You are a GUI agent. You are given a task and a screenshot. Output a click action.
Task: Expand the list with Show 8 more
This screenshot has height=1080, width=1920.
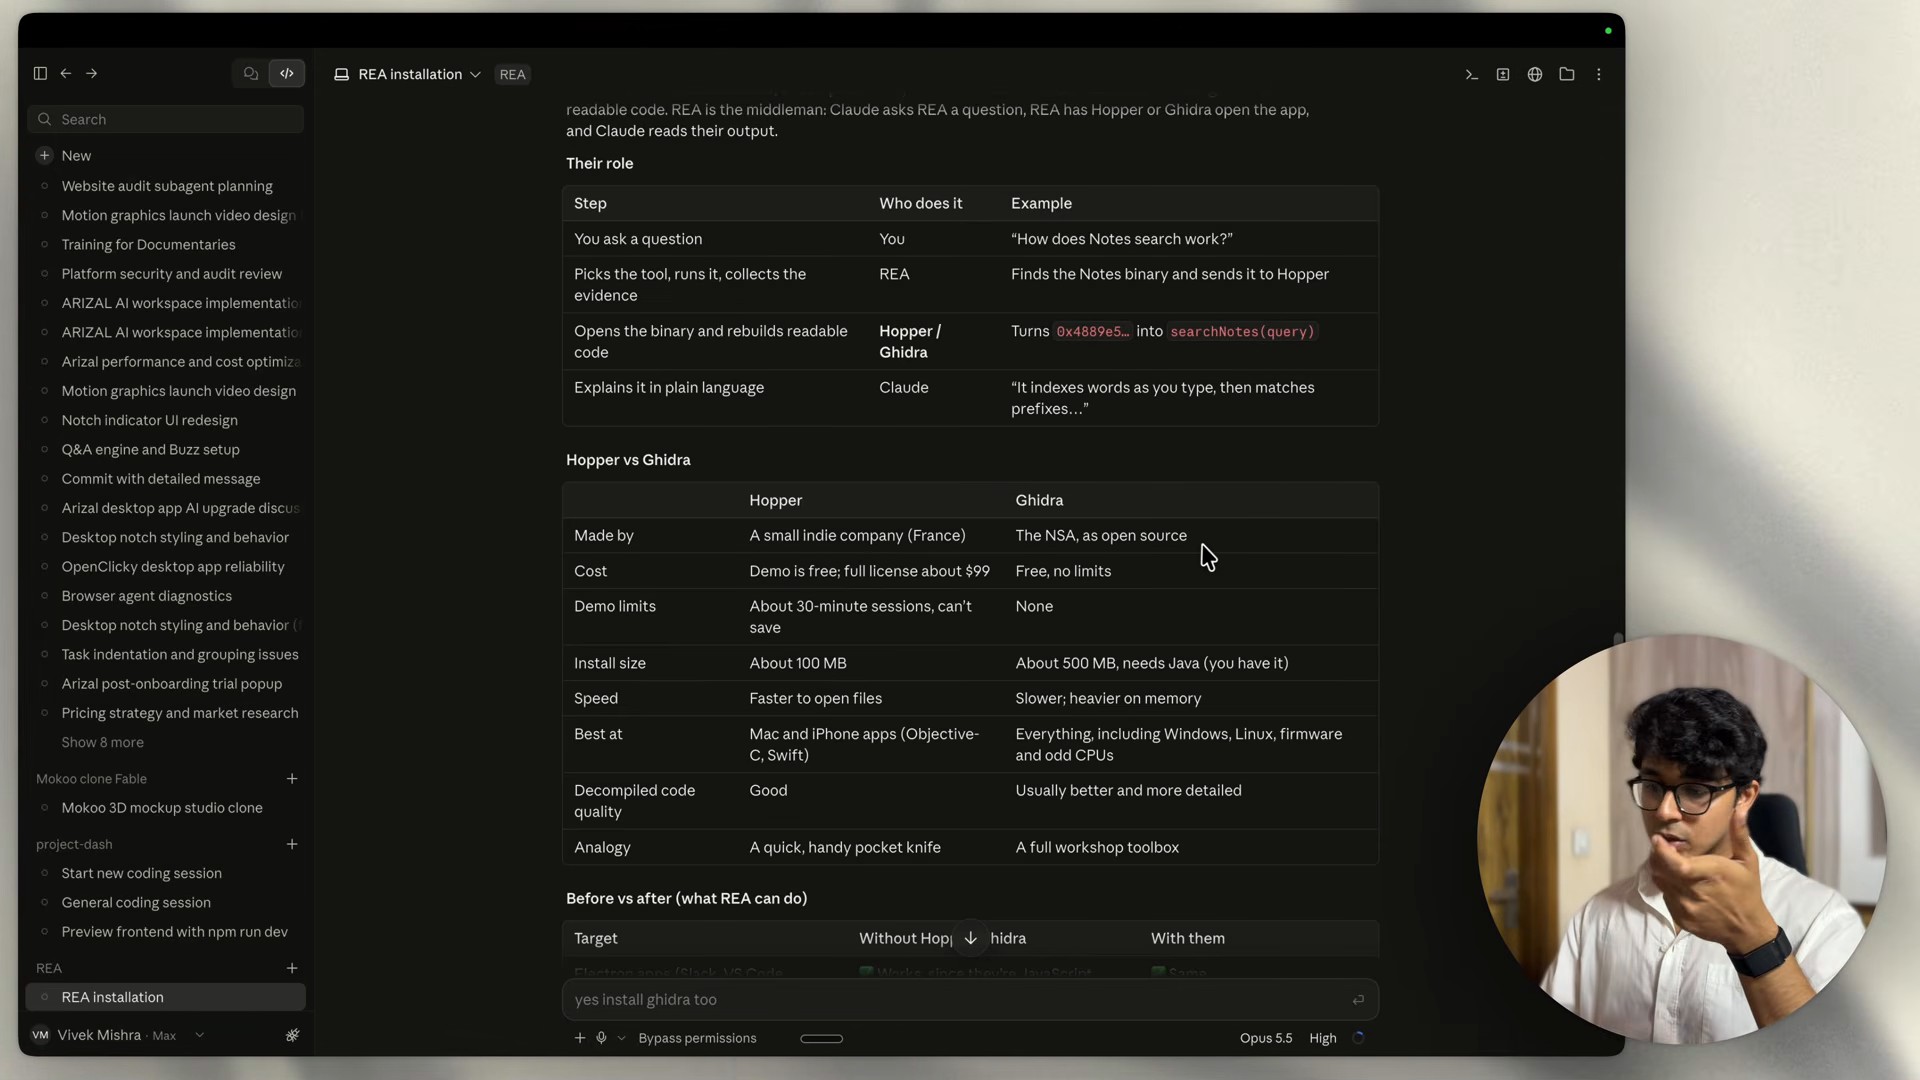102,742
